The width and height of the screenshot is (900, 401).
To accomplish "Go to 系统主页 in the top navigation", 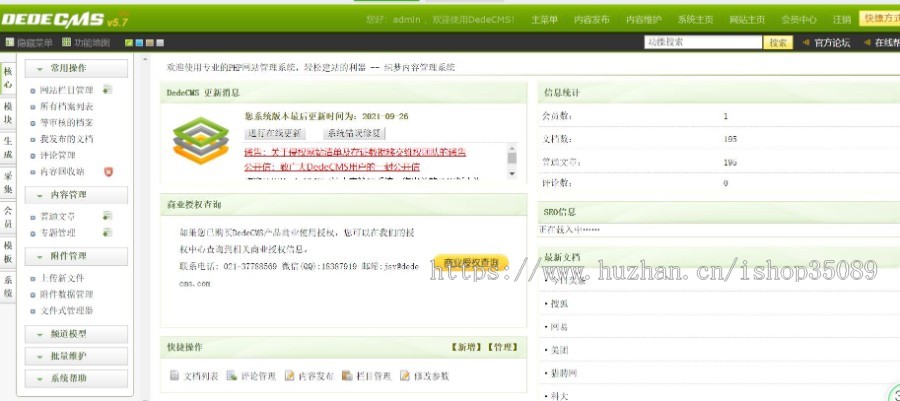I will pos(695,20).
